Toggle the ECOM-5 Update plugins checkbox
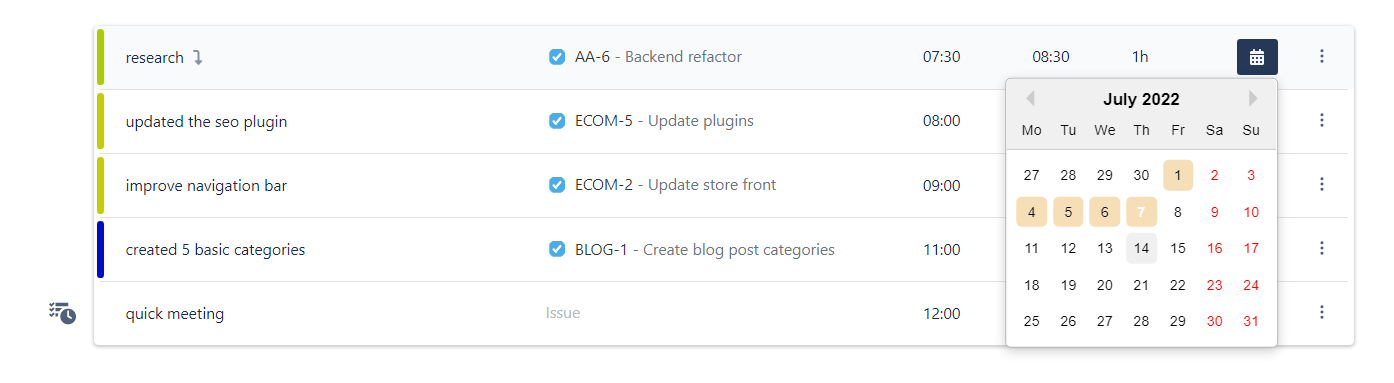The image size is (1394, 383). coord(557,121)
